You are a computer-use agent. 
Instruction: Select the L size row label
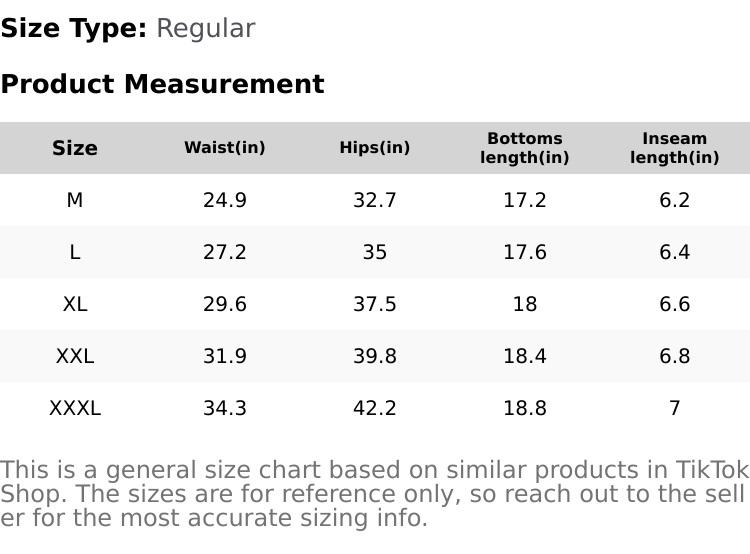(75, 252)
